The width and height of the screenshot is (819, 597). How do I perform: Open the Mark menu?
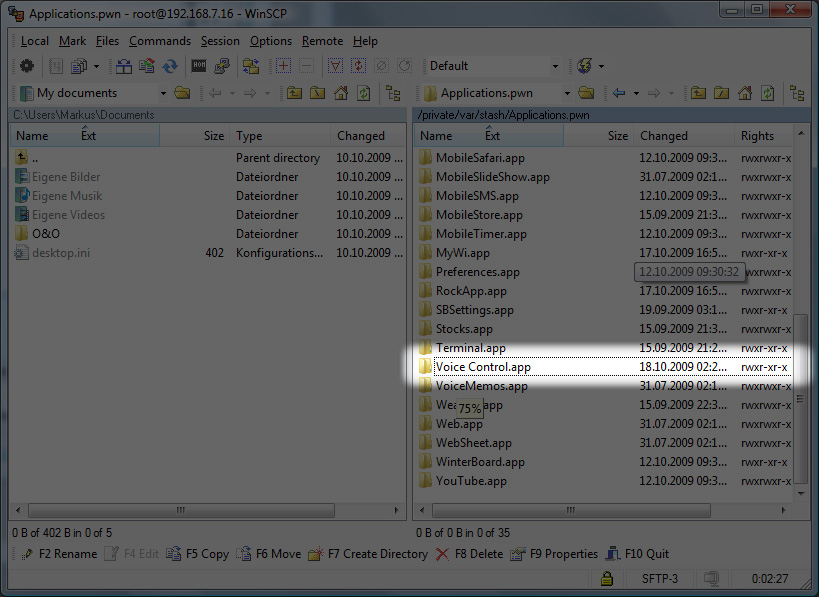tap(72, 41)
